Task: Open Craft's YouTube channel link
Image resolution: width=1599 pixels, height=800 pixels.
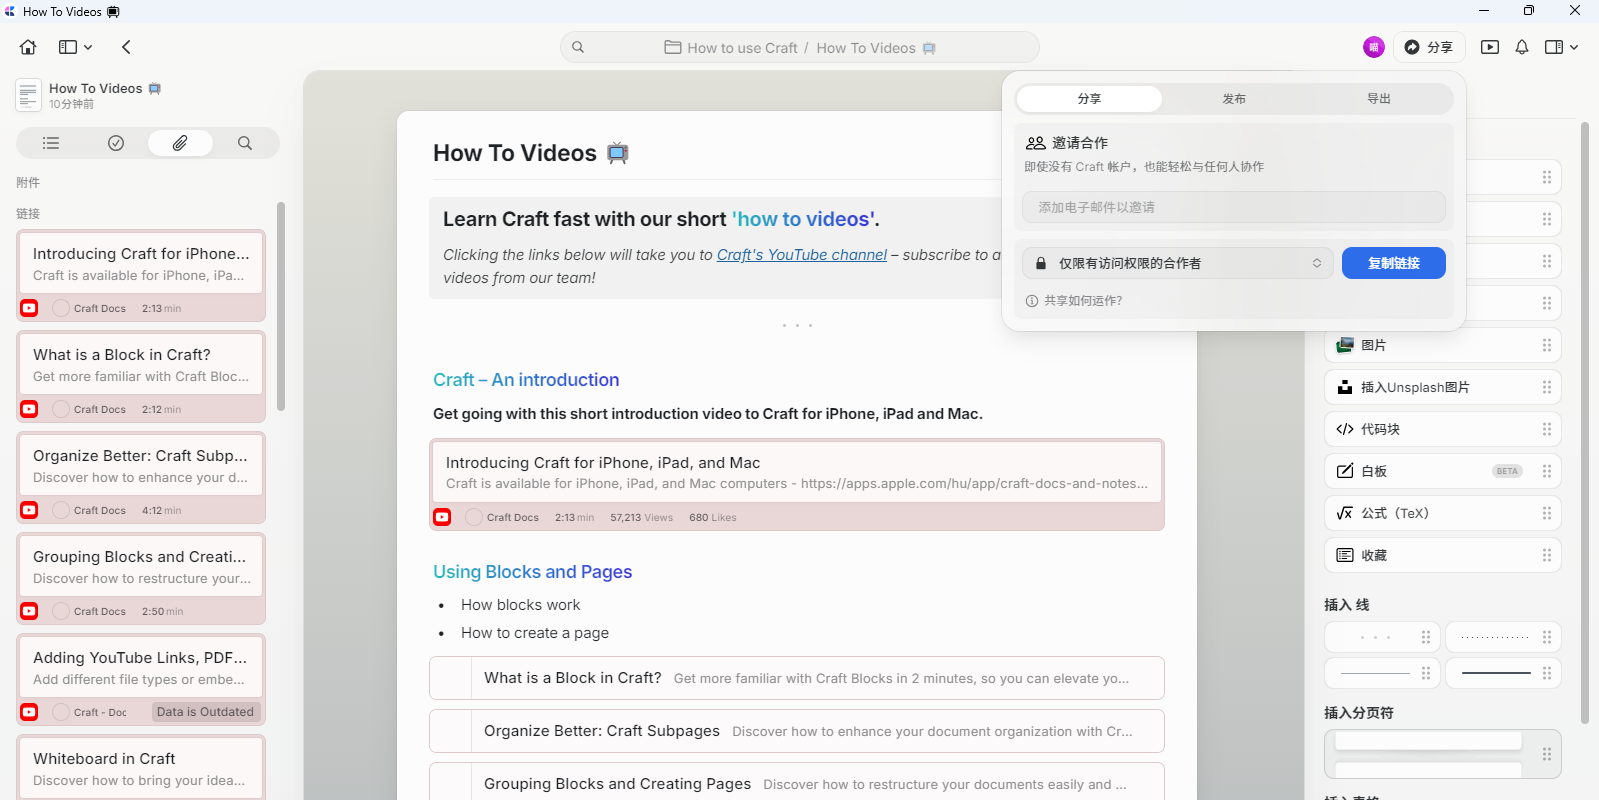Action: (801, 255)
